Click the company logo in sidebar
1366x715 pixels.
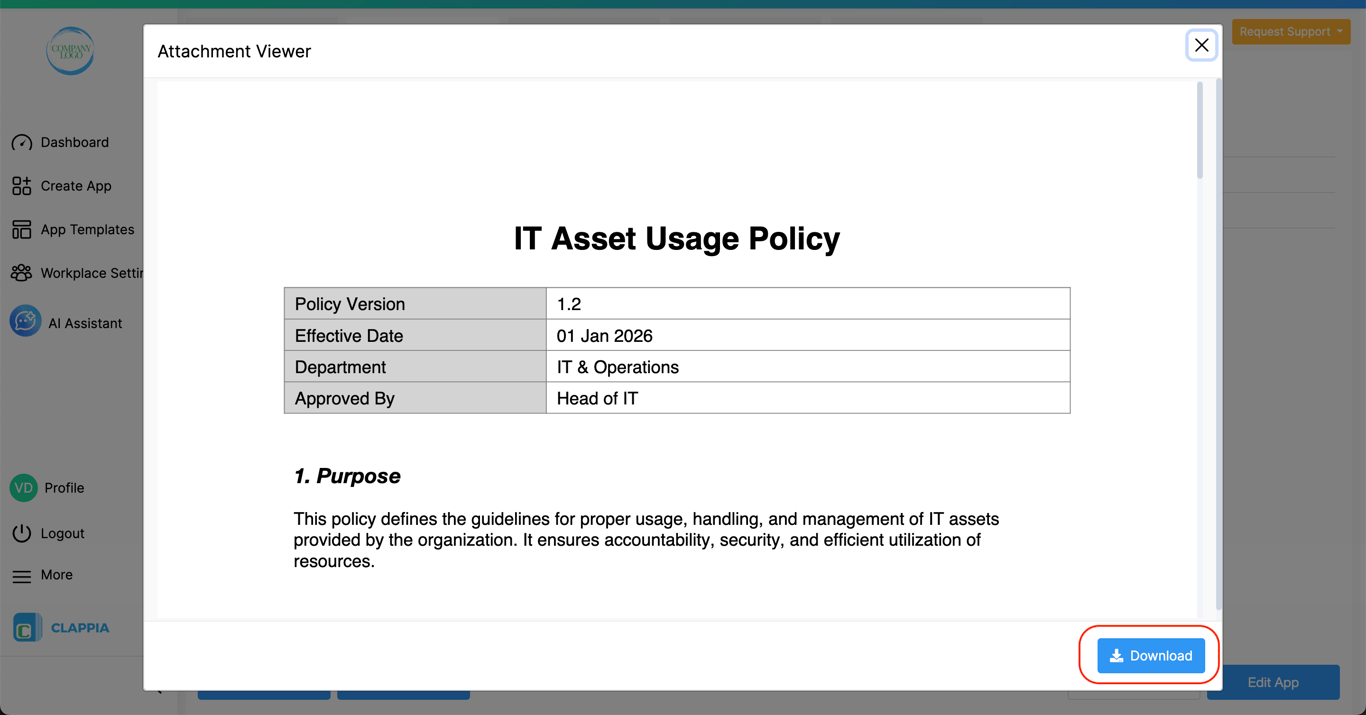70,51
